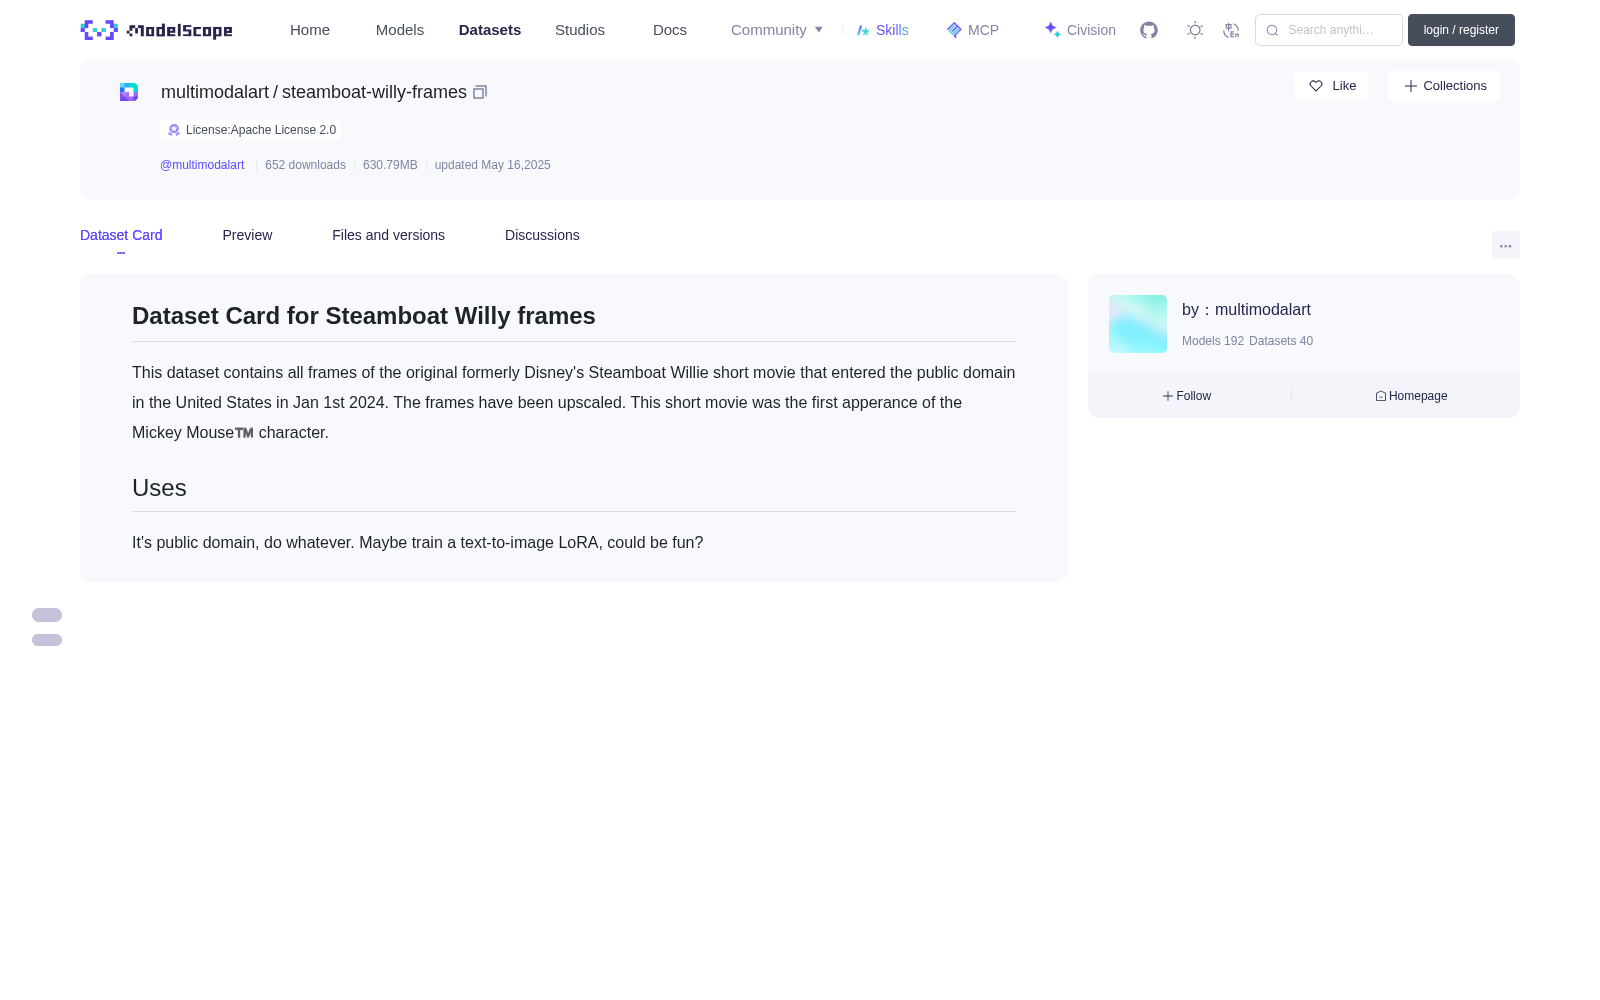Copy the dataset name with the copy icon
The height and width of the screenshot is (1000, 1600).
pos(480,92)
